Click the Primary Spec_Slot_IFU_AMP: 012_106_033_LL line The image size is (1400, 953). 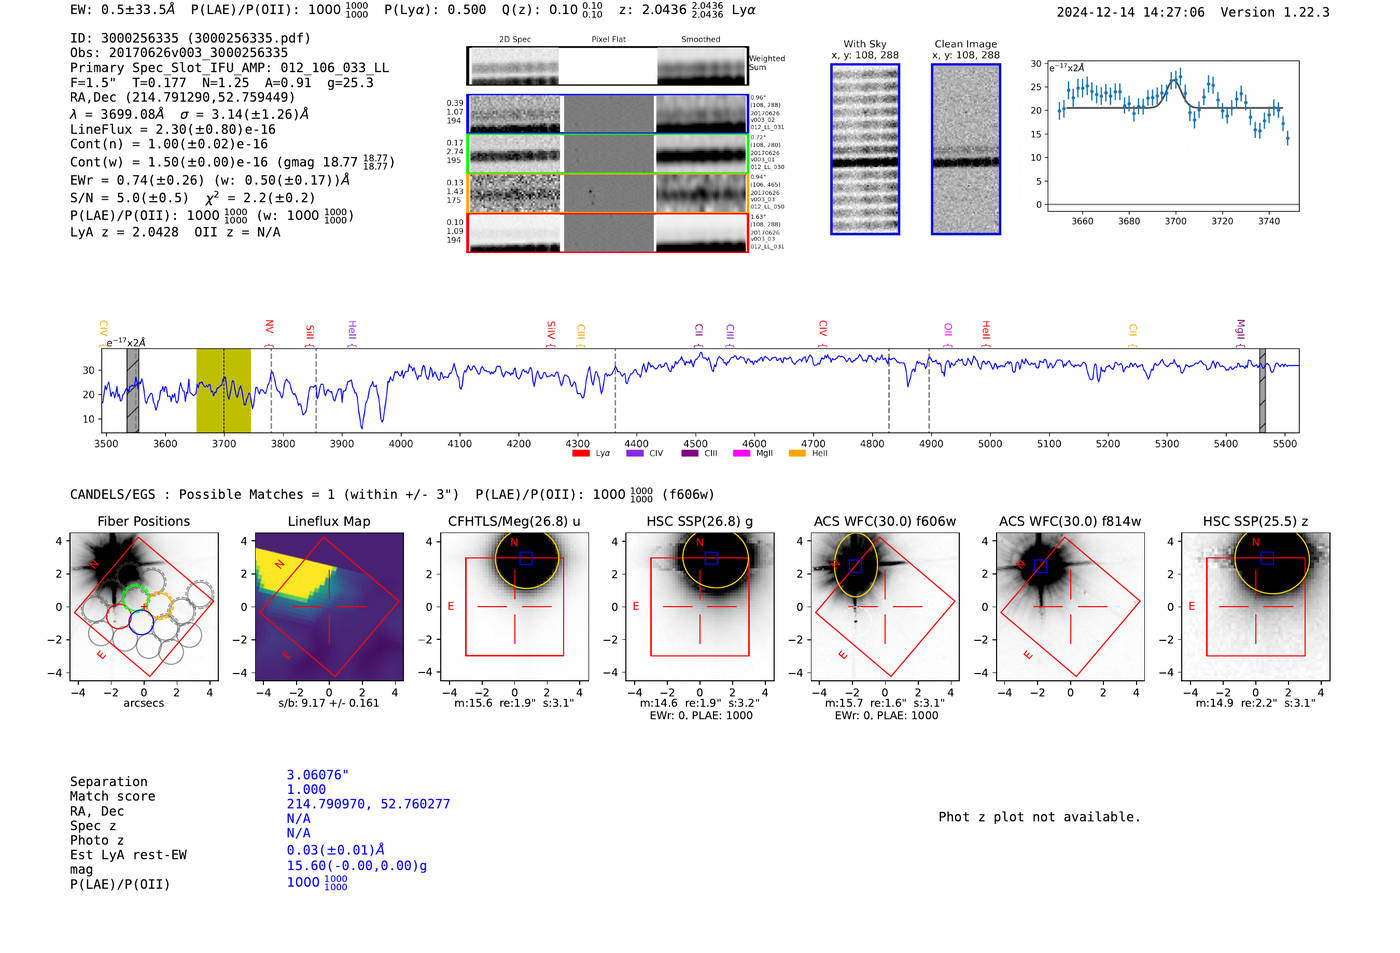point(230,68)
